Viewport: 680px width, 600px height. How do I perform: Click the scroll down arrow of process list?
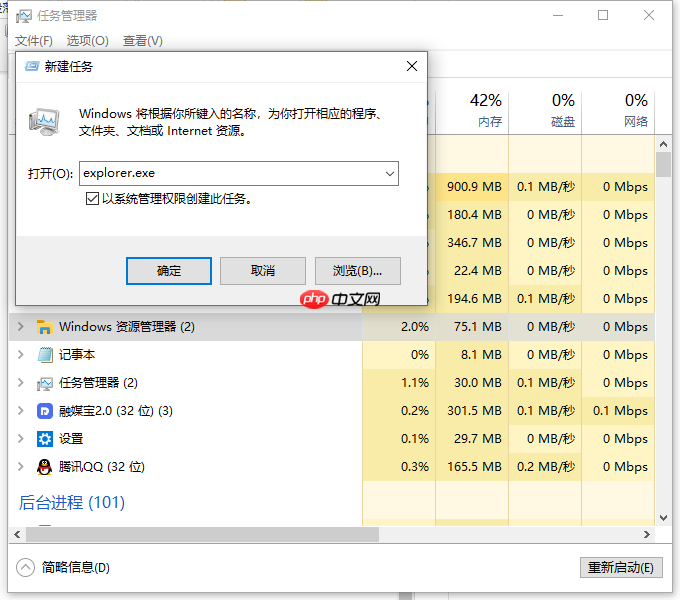(x=663, y=517)
